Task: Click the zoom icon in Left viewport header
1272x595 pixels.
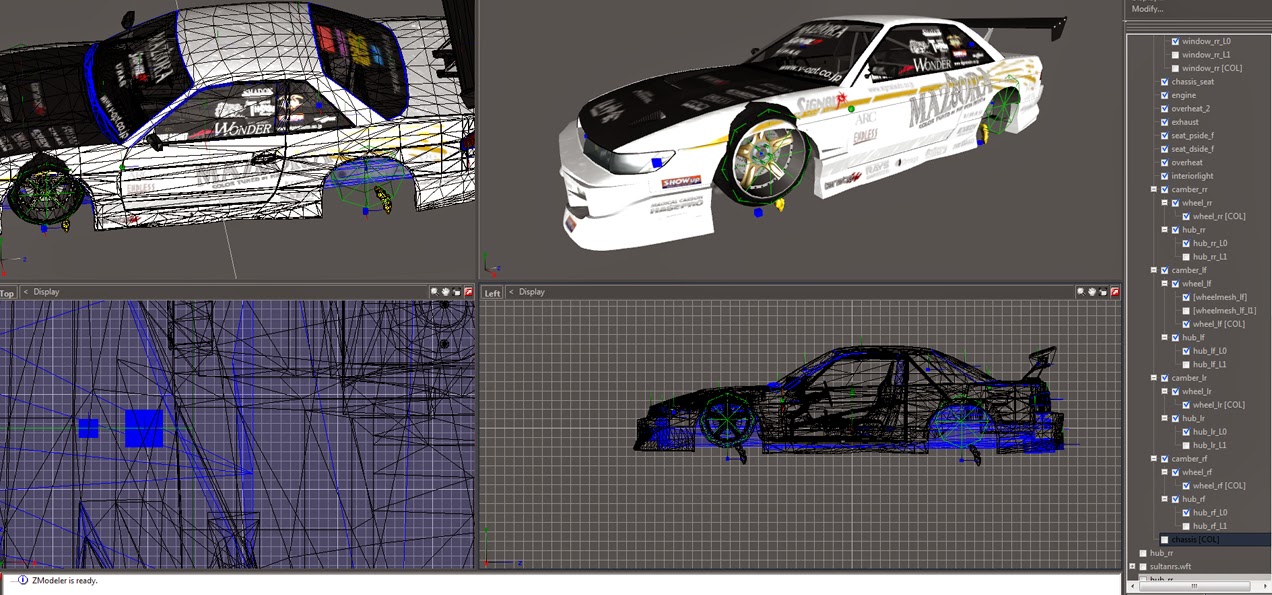Action: 1081,292
